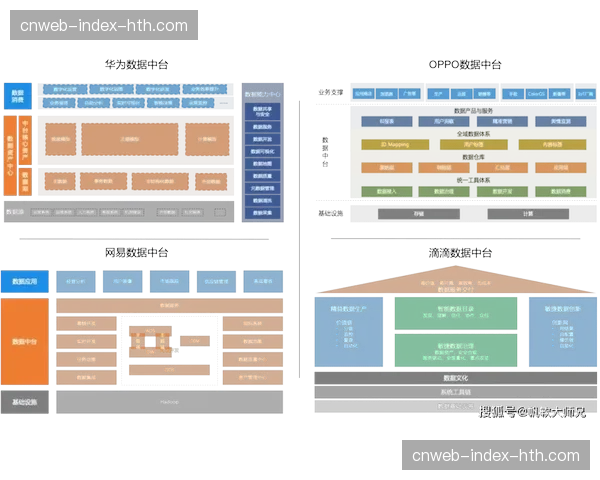Click the OPPO数据中台 diagram title
Image resolution: width=600 pixels, height=480 pixels.
[x=465, y=64]
